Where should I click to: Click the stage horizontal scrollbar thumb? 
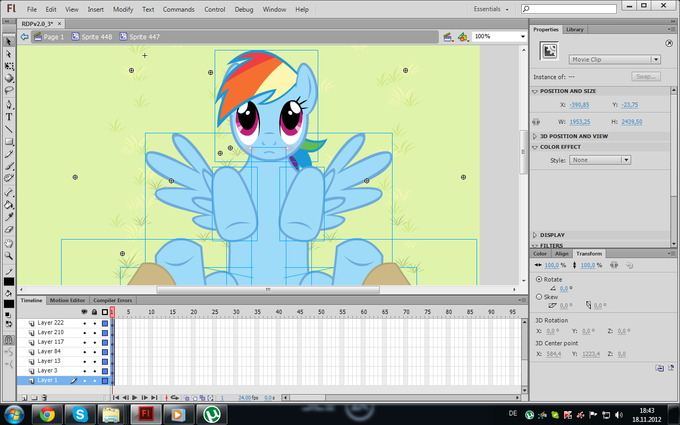coord(268,289)
